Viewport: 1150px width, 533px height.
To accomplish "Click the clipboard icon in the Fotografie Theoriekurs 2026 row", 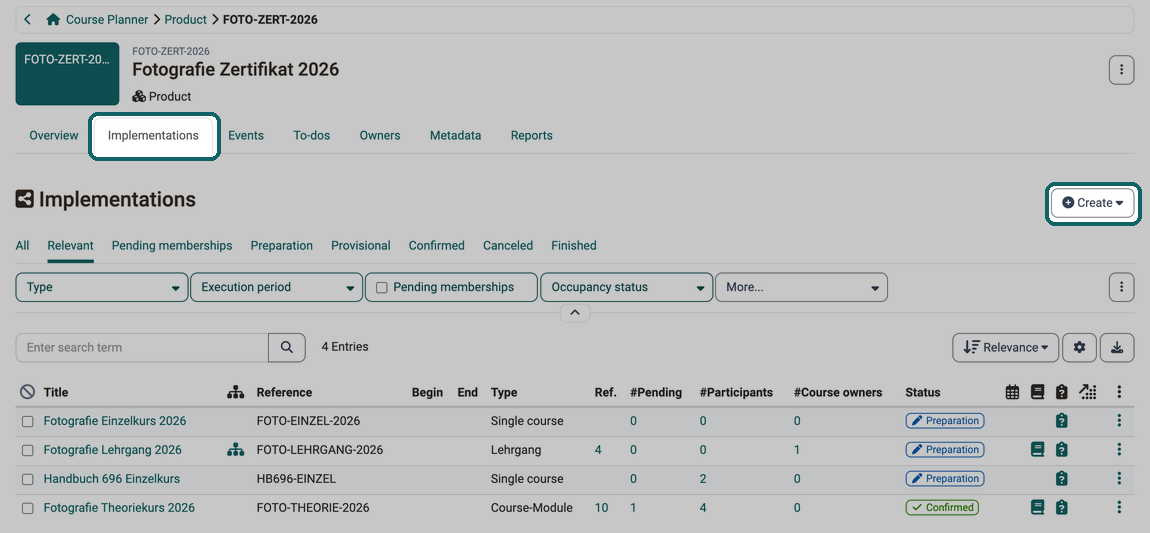I will click(x=1061, y=507).
